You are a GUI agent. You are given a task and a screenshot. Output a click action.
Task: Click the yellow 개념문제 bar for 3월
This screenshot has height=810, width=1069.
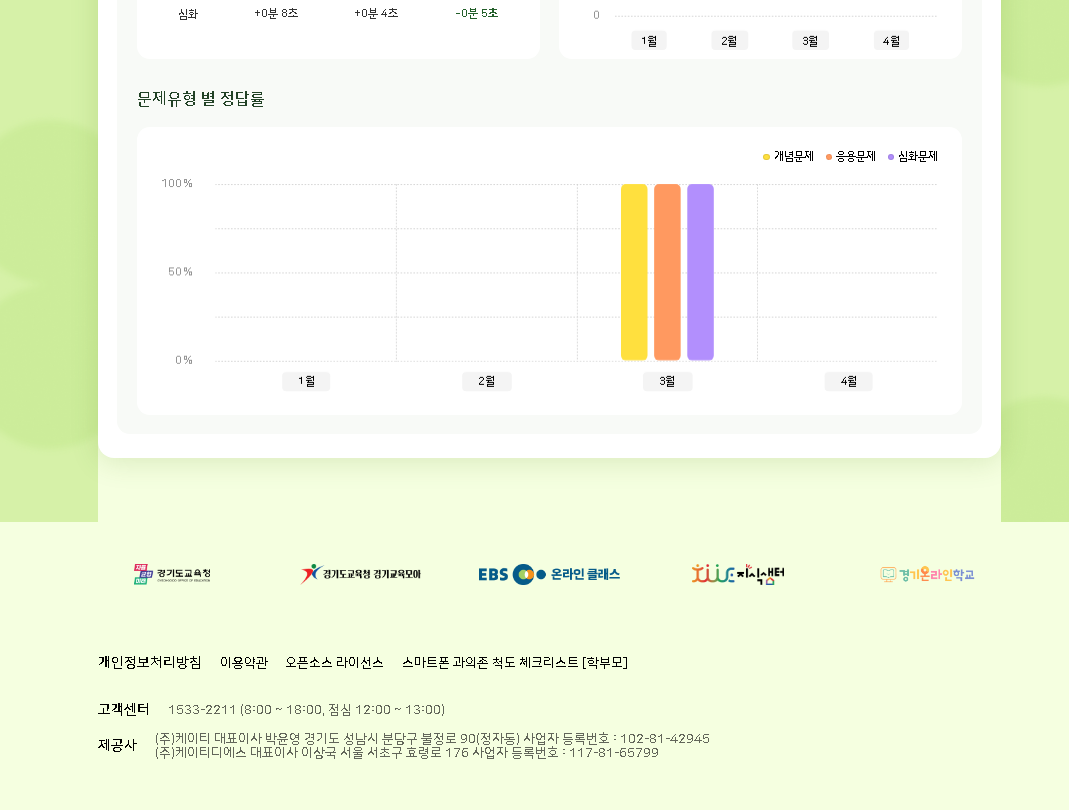tap(634, 272)
